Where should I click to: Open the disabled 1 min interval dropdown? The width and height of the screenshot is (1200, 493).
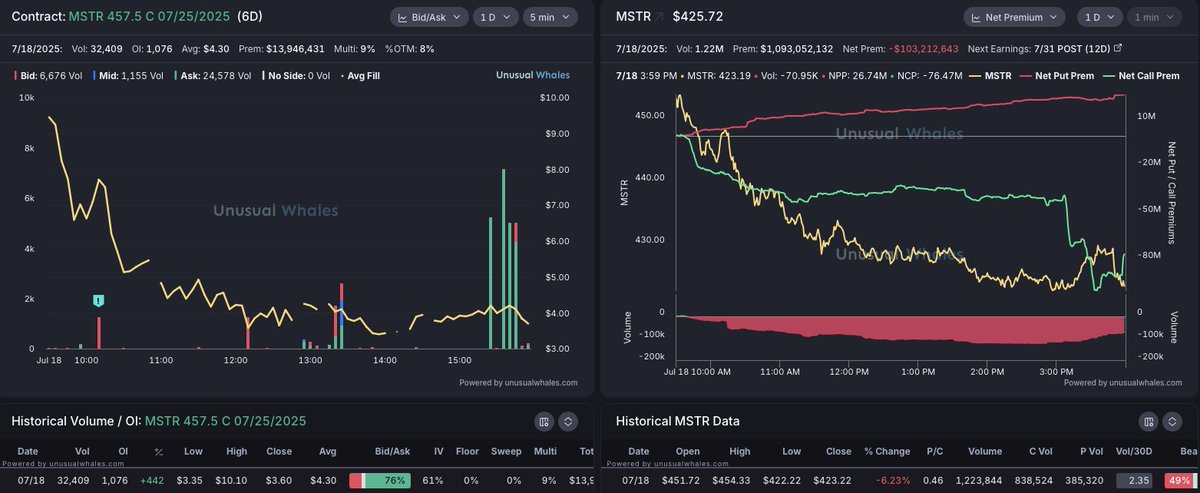(1154, 17)
